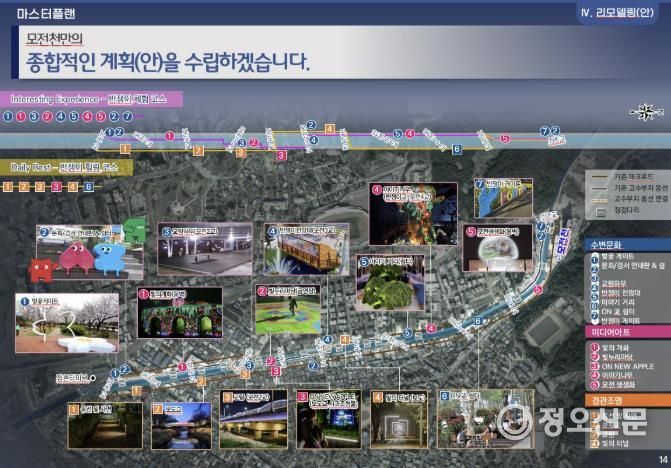Click pink square 3 in Daily Rest sequence
Screen dimensions: 671x468
[56, 187]
